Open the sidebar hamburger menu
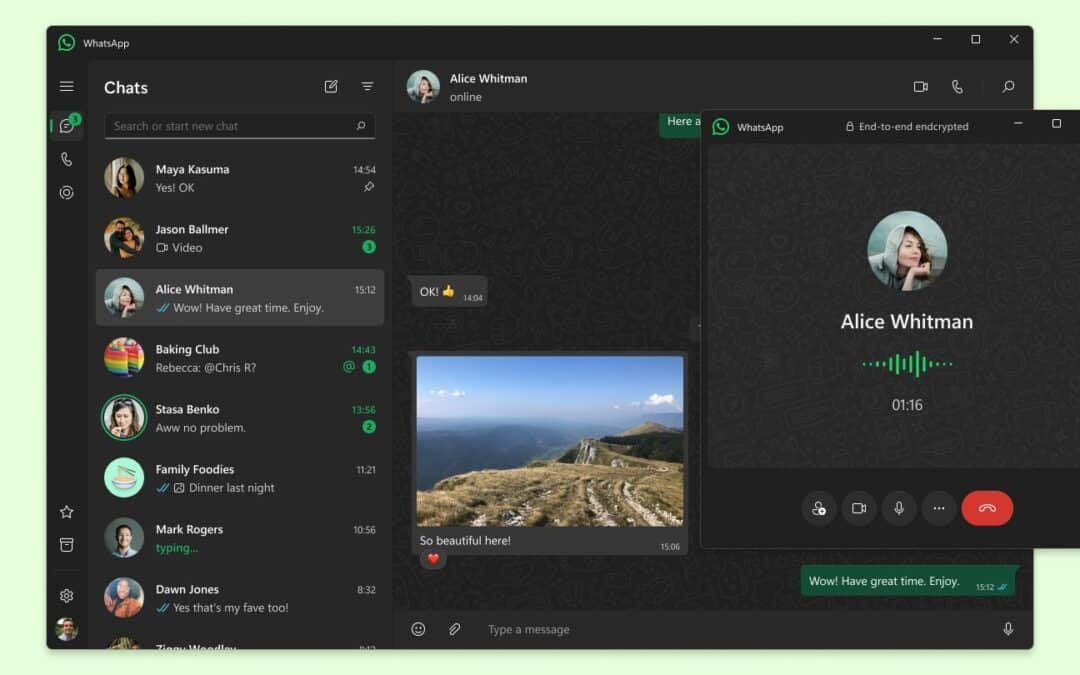This screenshot has width=1080, height=675. (x=66, y=86)
